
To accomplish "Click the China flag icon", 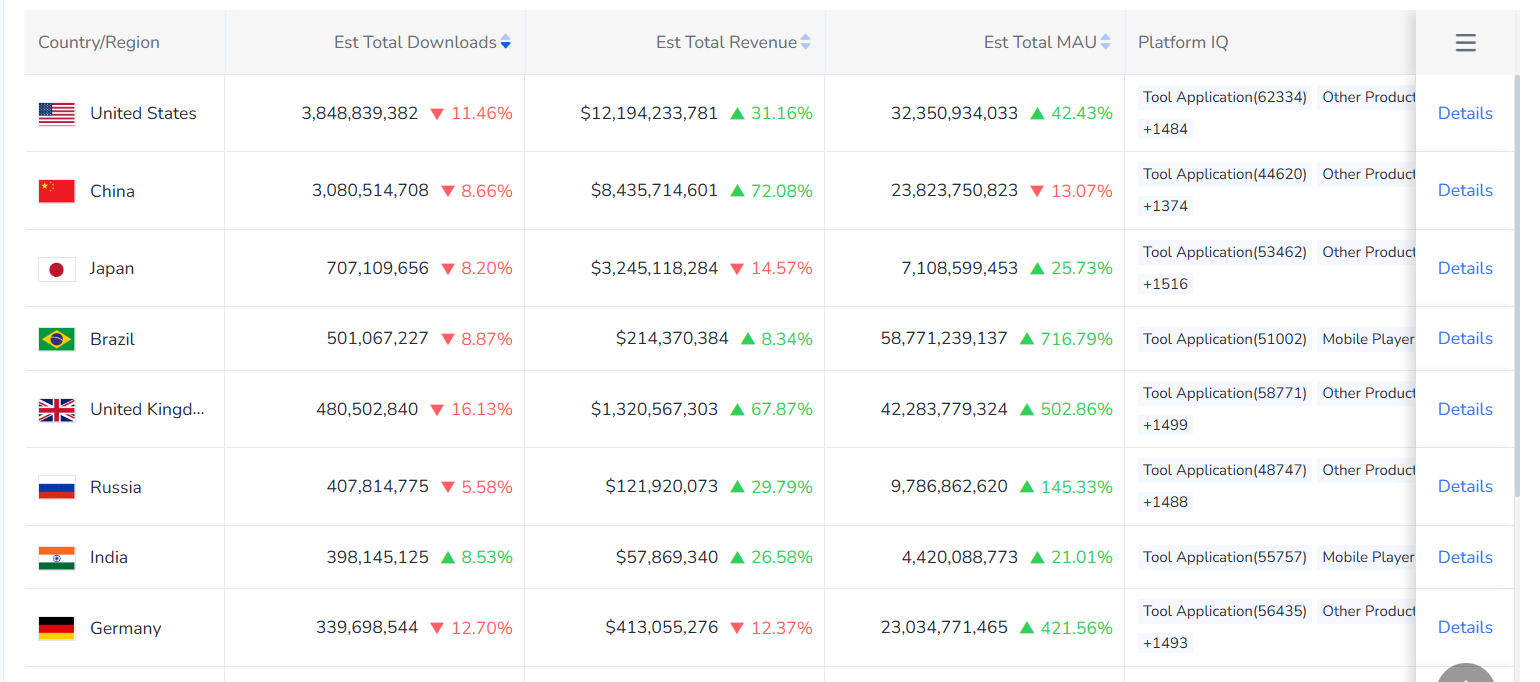I will 57,191.
